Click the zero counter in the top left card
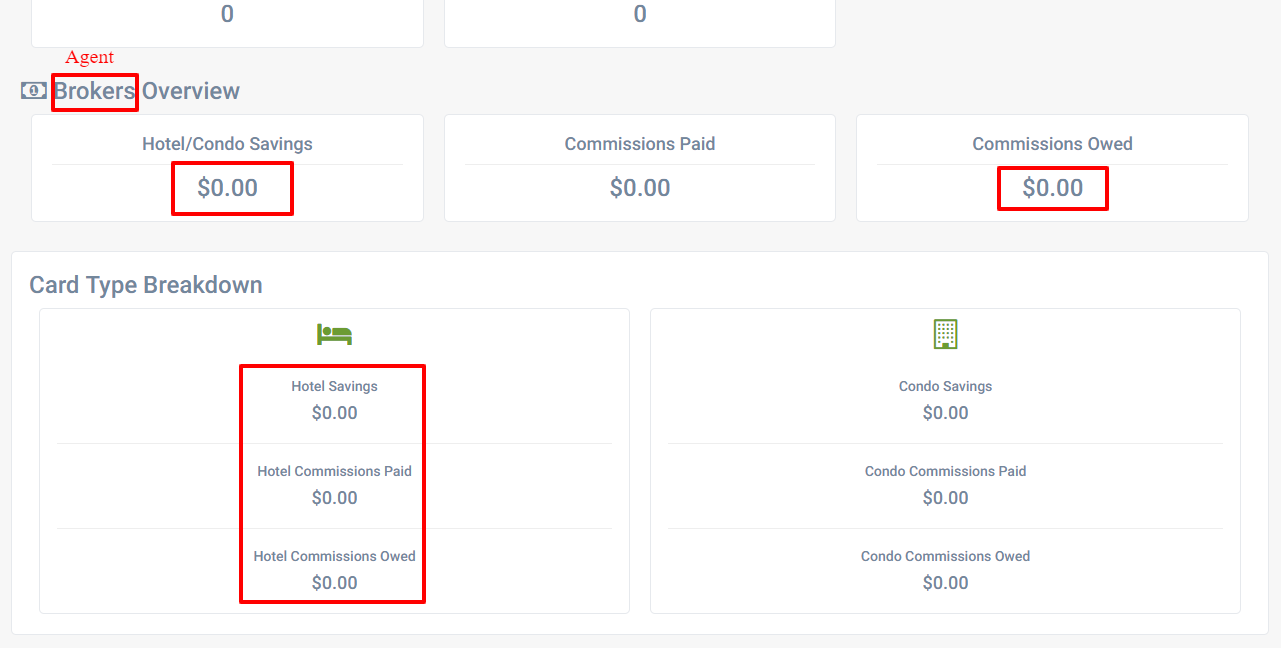1281x648 pixels. [227, 14]
